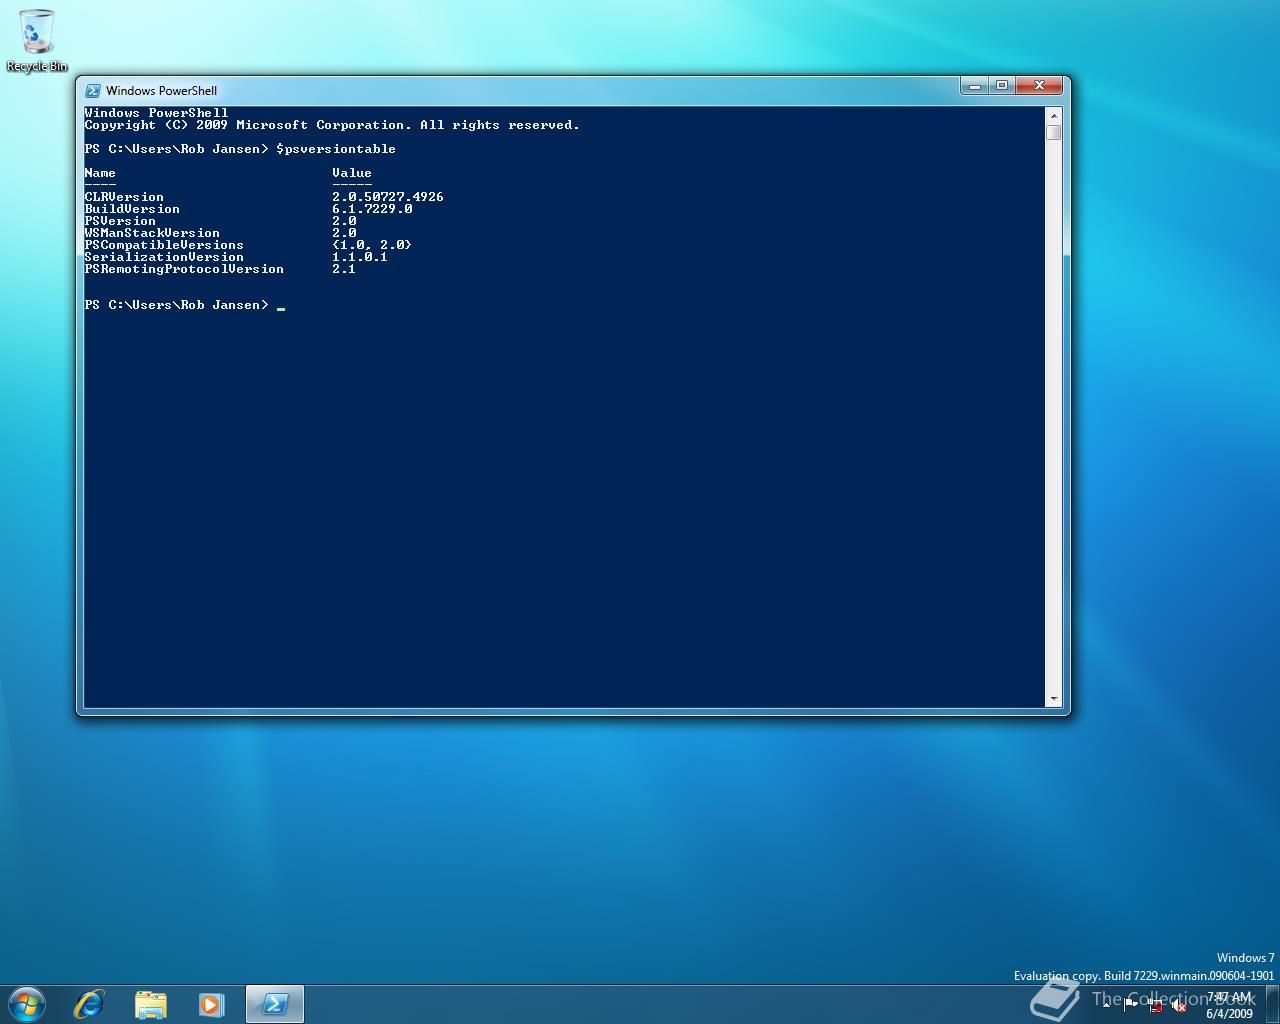The height and width of the screenshot is (1024, 1280).
Task: Click the network status tray icon
Action: tap(1156, 1005)
